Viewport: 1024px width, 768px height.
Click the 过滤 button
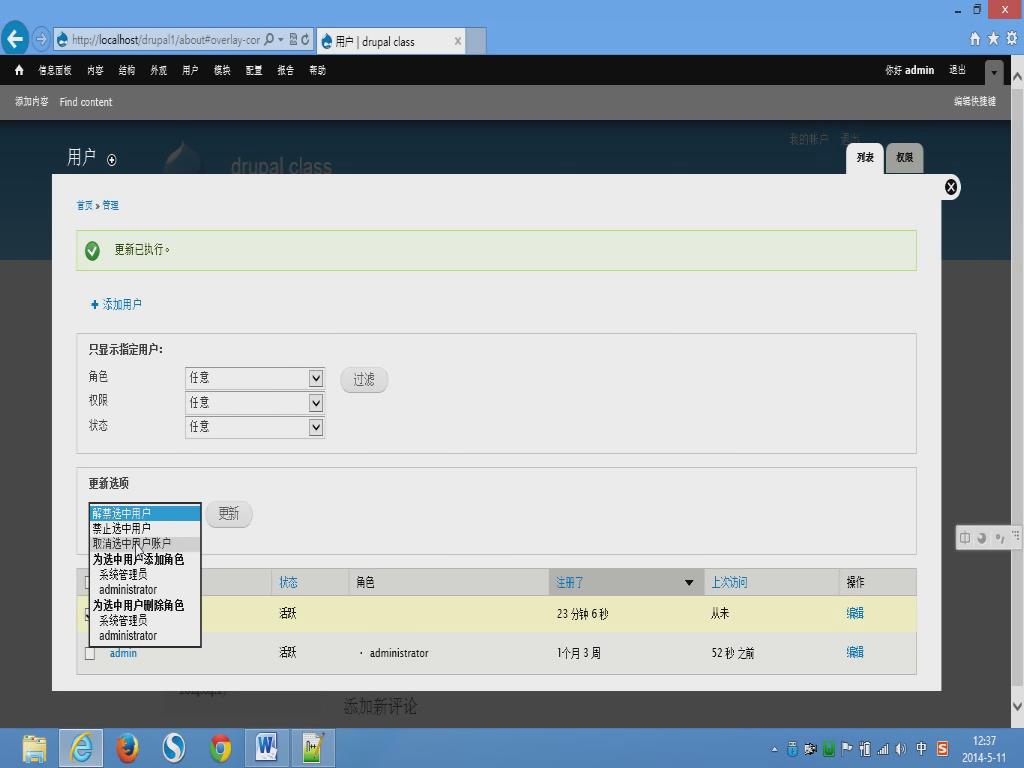coord(364,379)
